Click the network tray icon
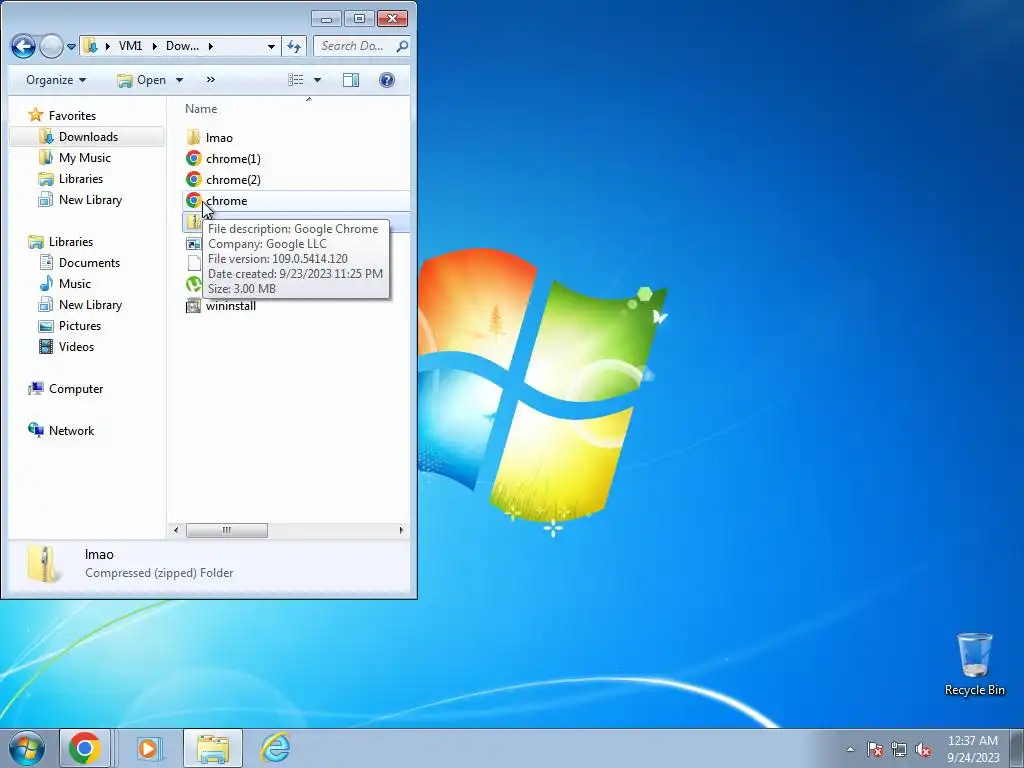Screen dimensions: 1024x768 click(x=899, y=749)
